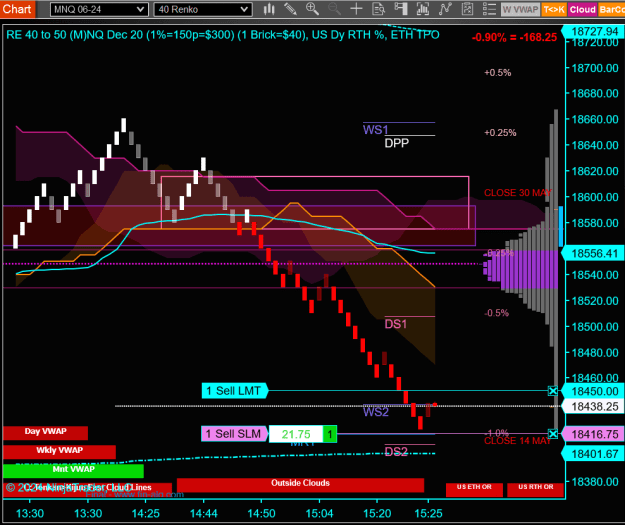The width and height of the screenshot is (625, 525).
Task: Click the +0.25% level label
Action: [x=500, y=133]
